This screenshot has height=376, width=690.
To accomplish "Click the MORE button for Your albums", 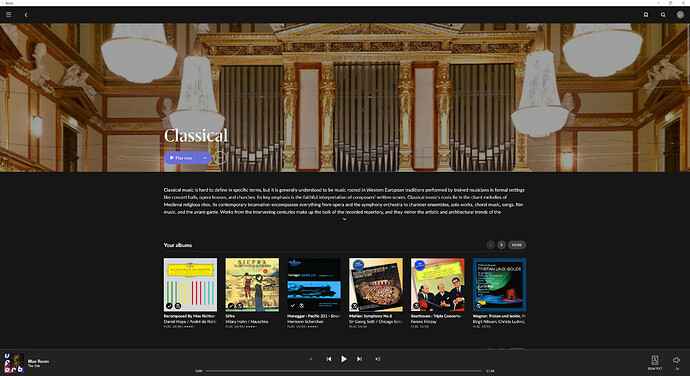I will (517, 245).
